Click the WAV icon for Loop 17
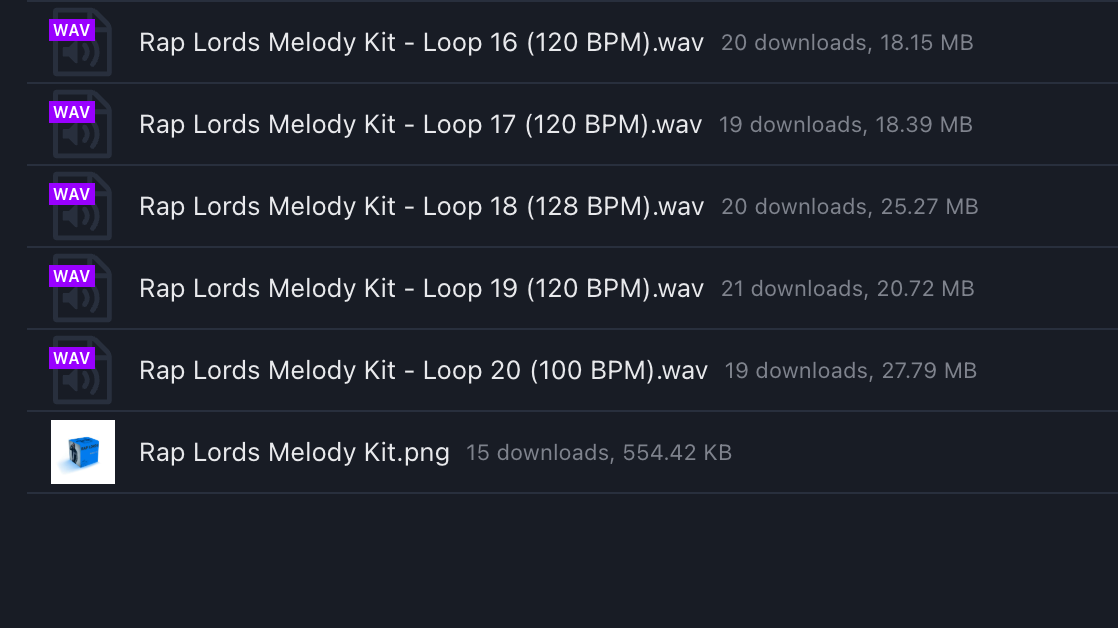1118x628 pixels. pyautogui.click(x=72, y=111)
